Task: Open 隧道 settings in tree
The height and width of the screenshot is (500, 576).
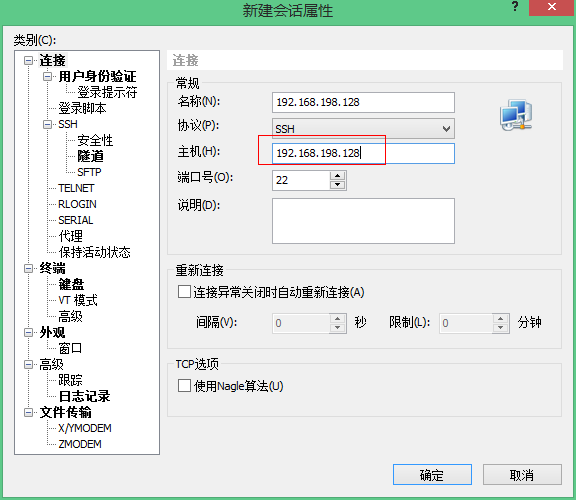Action: (x=90, y=156)
